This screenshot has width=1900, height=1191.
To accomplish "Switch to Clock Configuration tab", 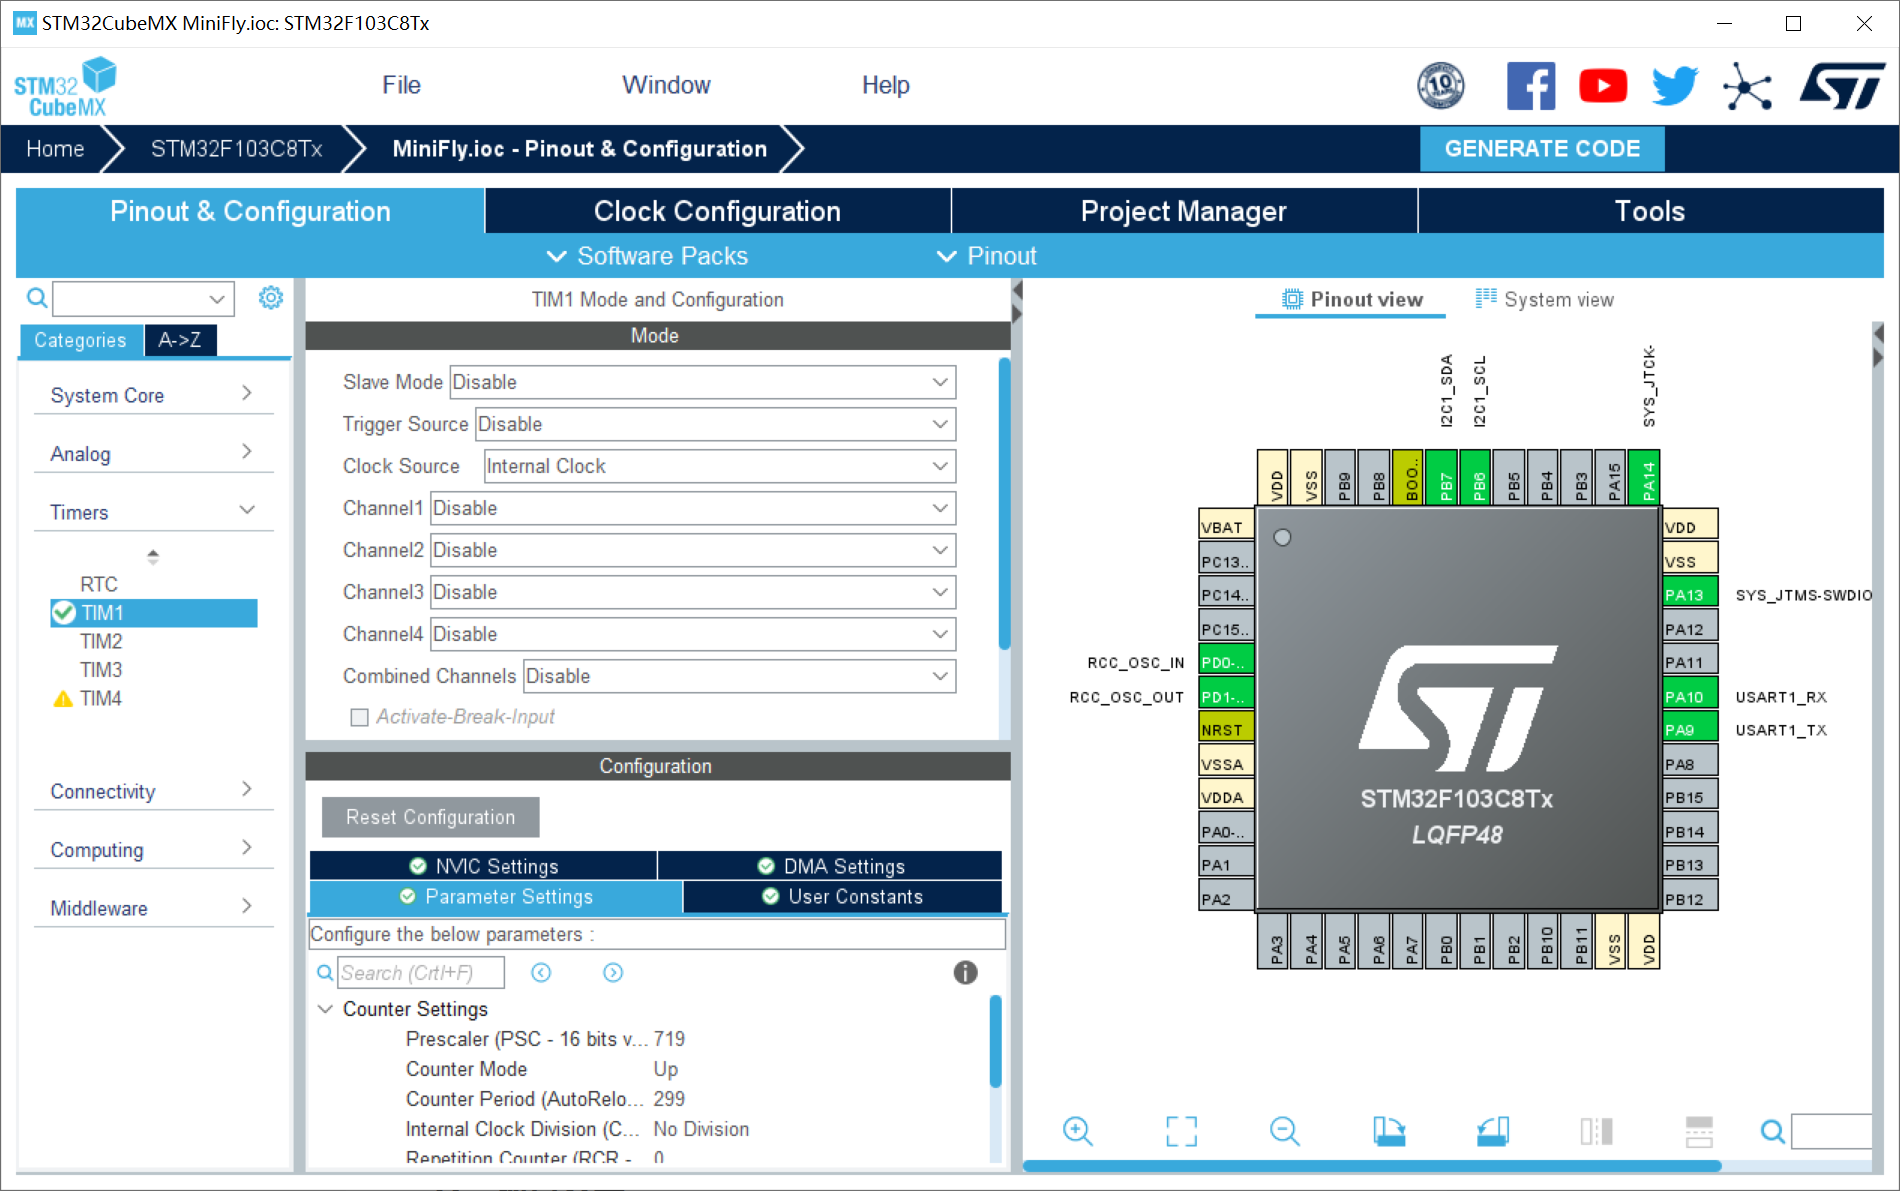I will click(717, 211).
